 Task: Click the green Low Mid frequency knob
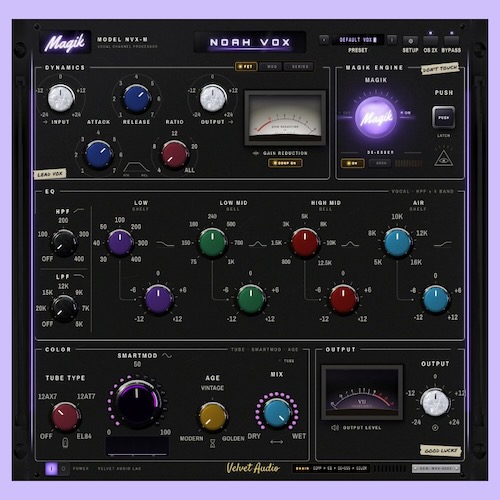coord(212,242)
